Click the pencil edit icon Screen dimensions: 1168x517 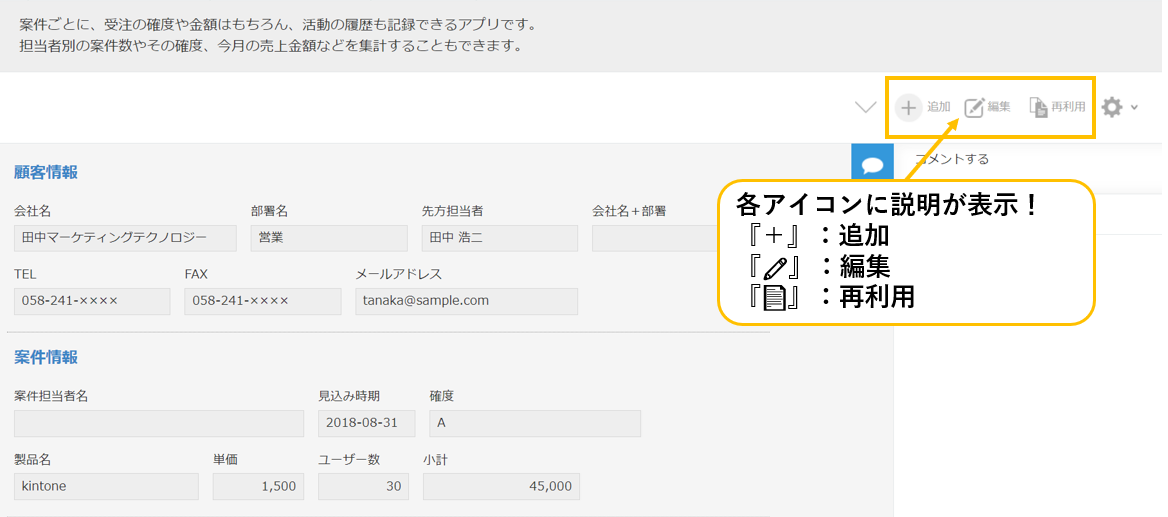(x=974, y=107)
